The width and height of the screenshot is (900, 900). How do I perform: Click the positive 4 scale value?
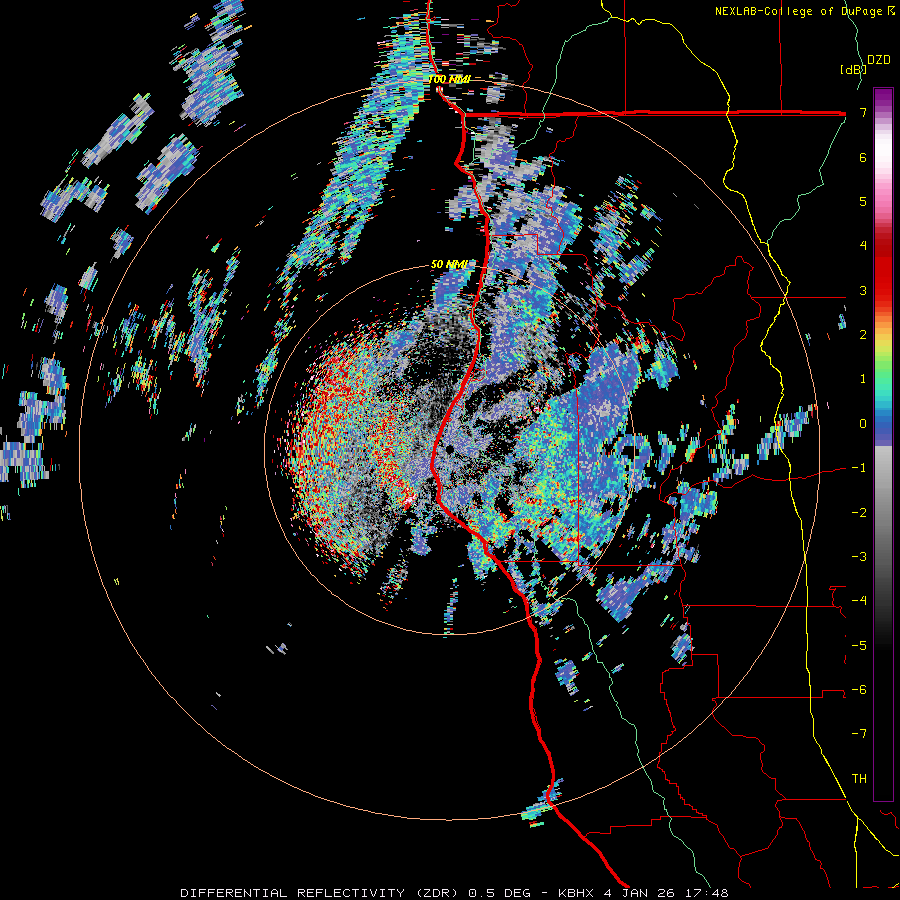(863, 246)
